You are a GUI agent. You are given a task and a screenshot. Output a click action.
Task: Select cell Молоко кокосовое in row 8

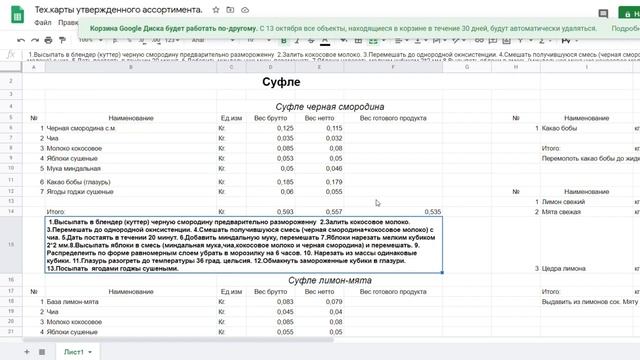131,148
